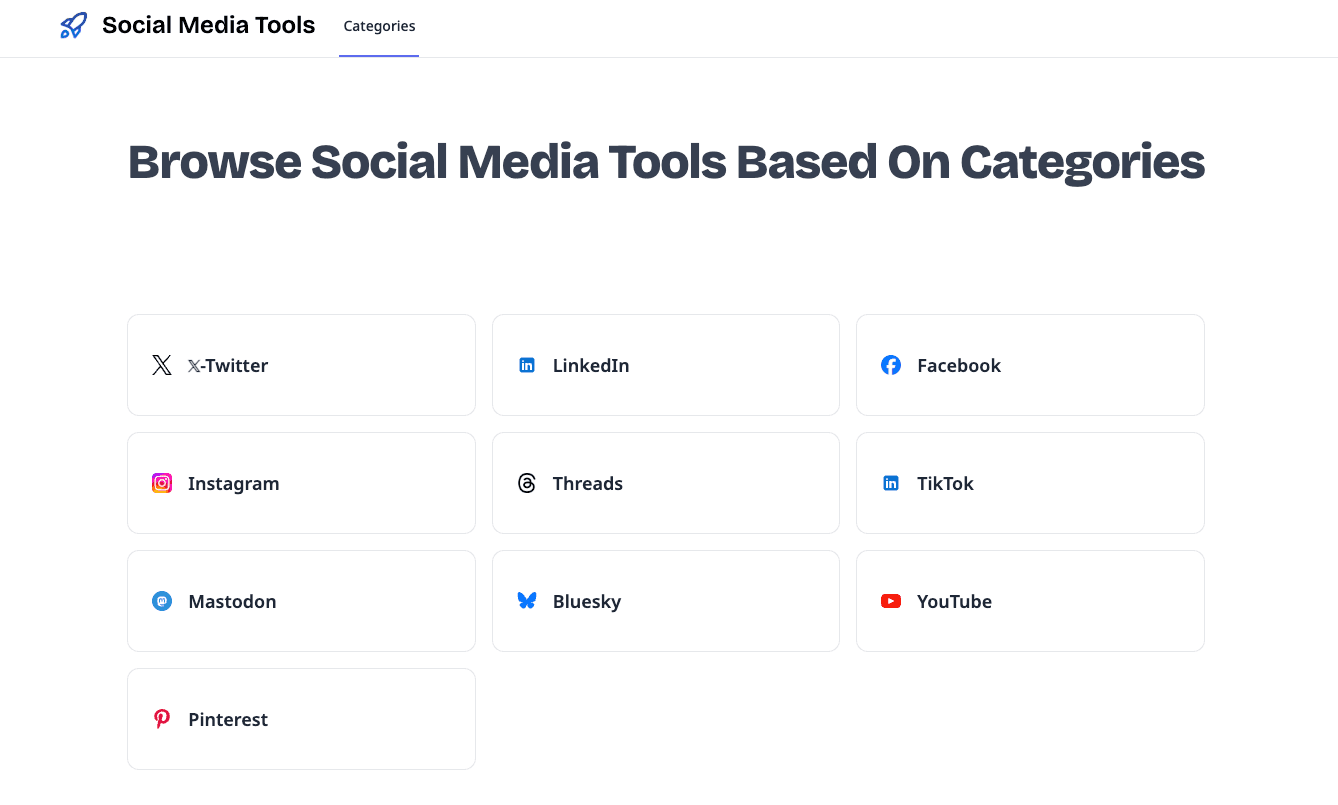Open the X-Twitter category link
The height and width of the screenshot is (805, 1338).
228,366
